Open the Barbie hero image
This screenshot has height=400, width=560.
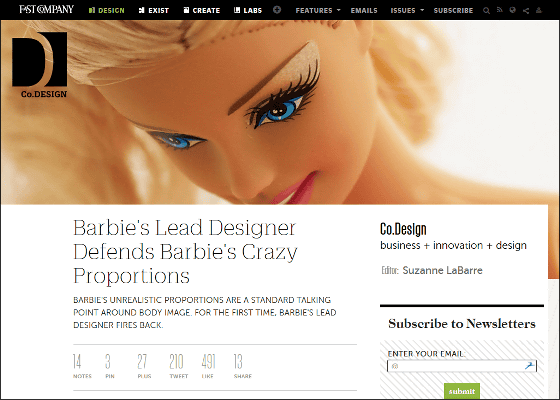pos(280,112)
